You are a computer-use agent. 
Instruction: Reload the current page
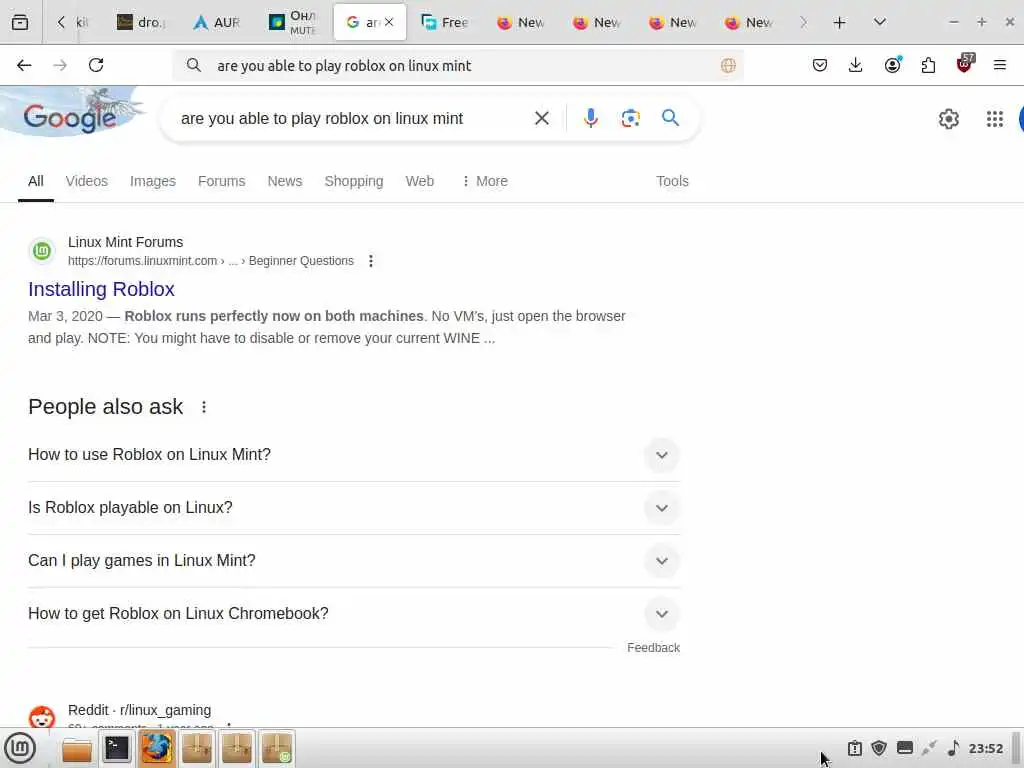click(96, 65)
